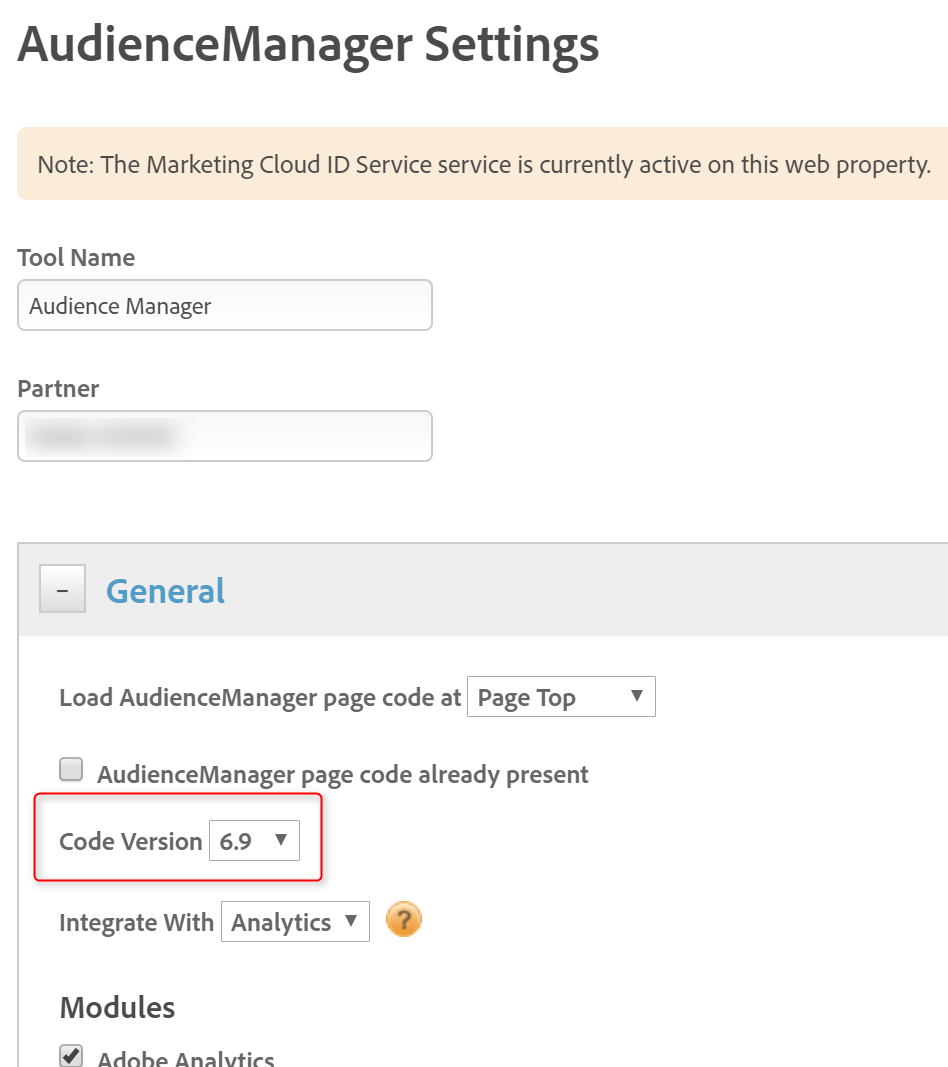The image size is (948, 1067).
Task: Expand the Integrate With Analytics dropdown
Action: point(295,922)
